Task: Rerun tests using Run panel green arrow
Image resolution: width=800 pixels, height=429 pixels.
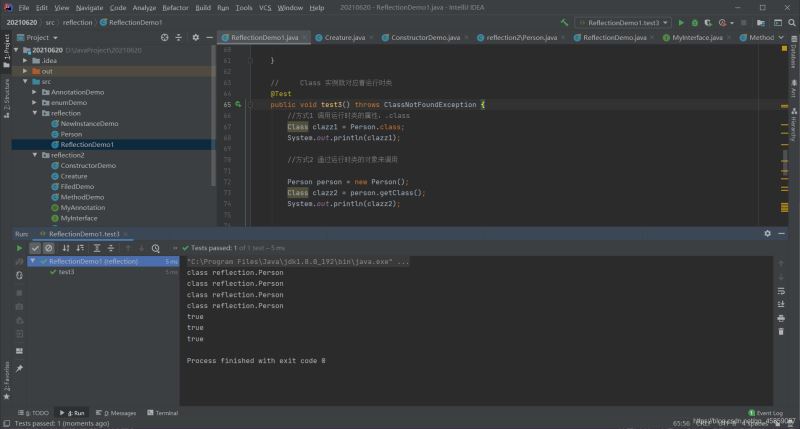Action: 19,248
